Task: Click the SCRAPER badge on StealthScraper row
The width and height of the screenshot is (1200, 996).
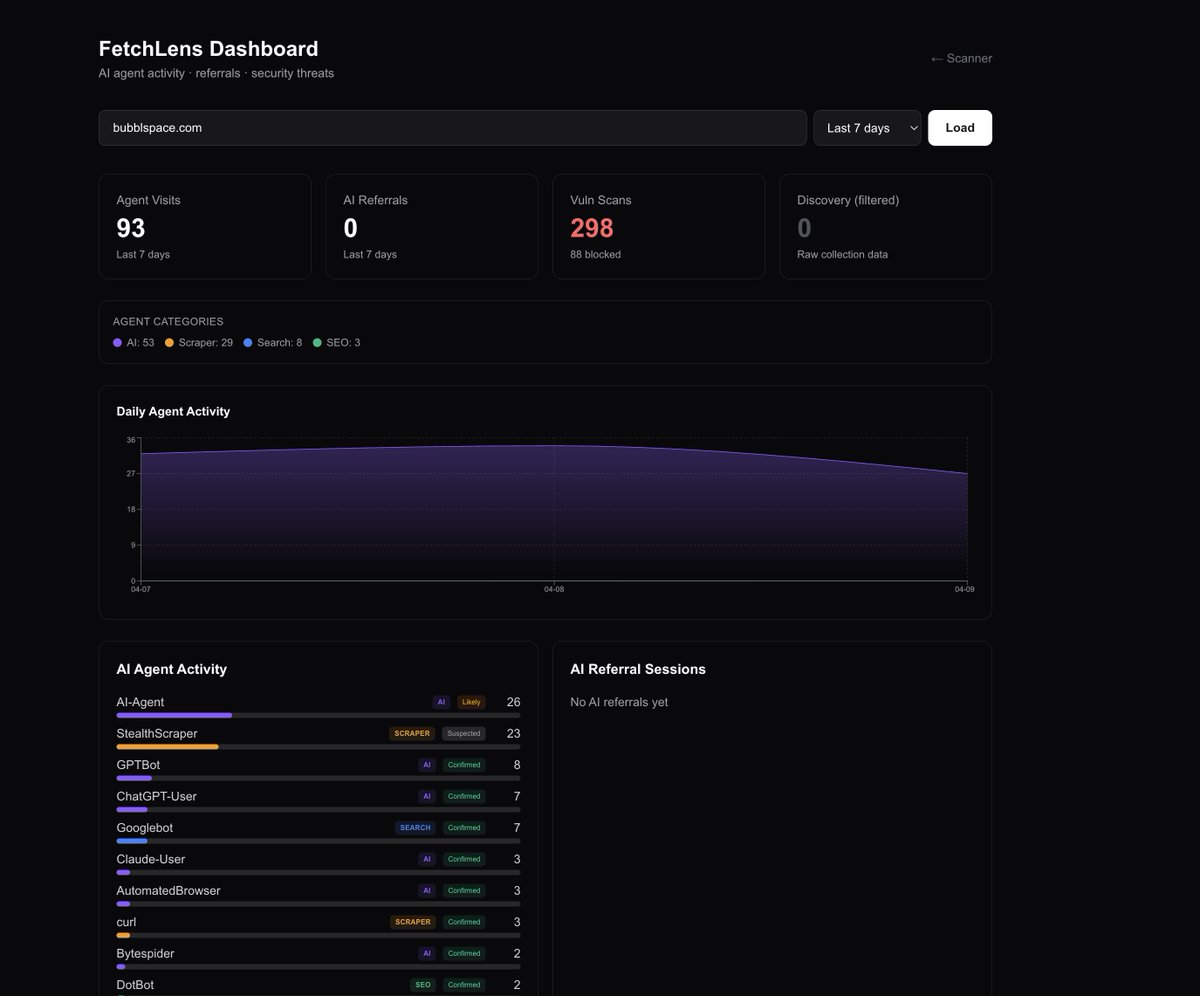Action: pos(412,733)
